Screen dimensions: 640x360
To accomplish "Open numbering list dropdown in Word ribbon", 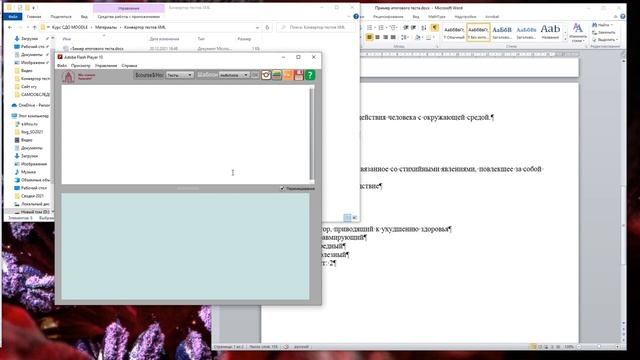I will coord(386,28).
